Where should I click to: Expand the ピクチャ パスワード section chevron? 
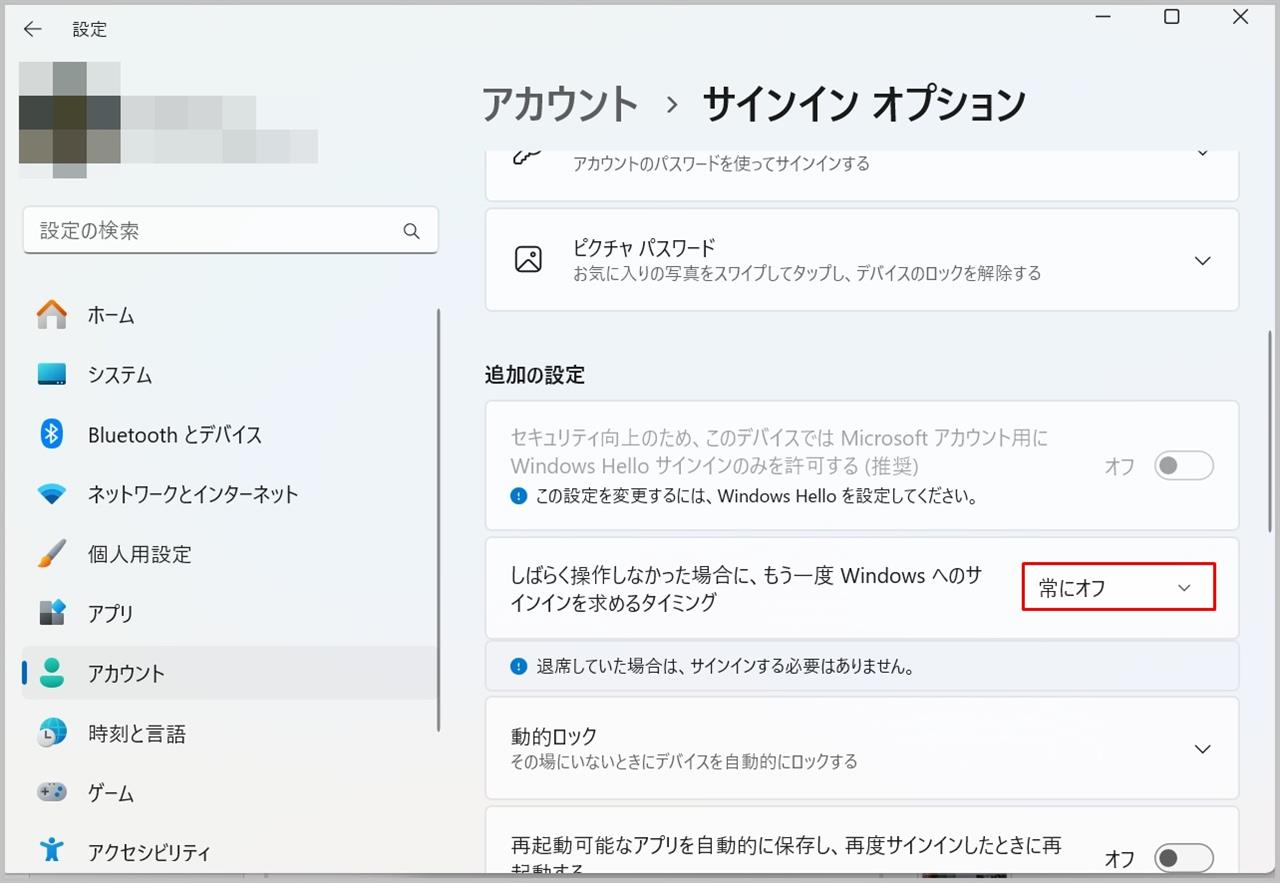(1203, 260)
